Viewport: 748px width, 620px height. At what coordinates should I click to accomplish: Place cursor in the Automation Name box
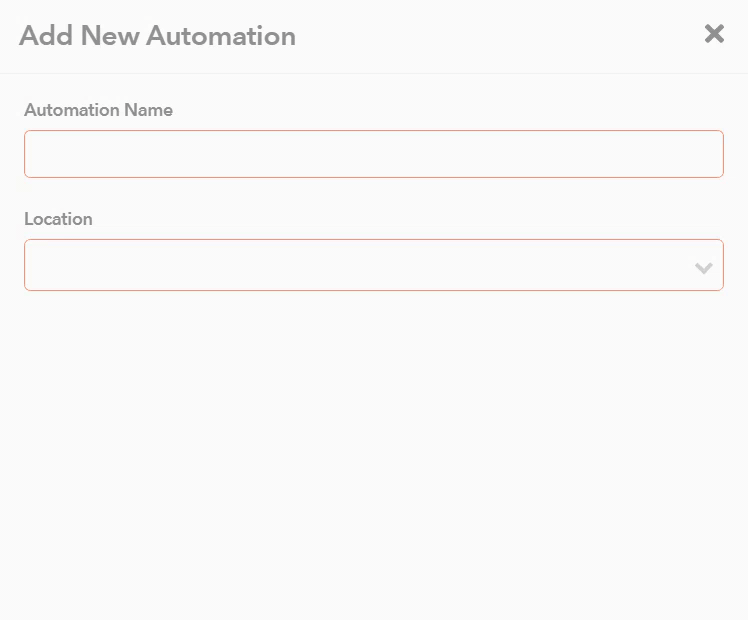coord(373,154)
